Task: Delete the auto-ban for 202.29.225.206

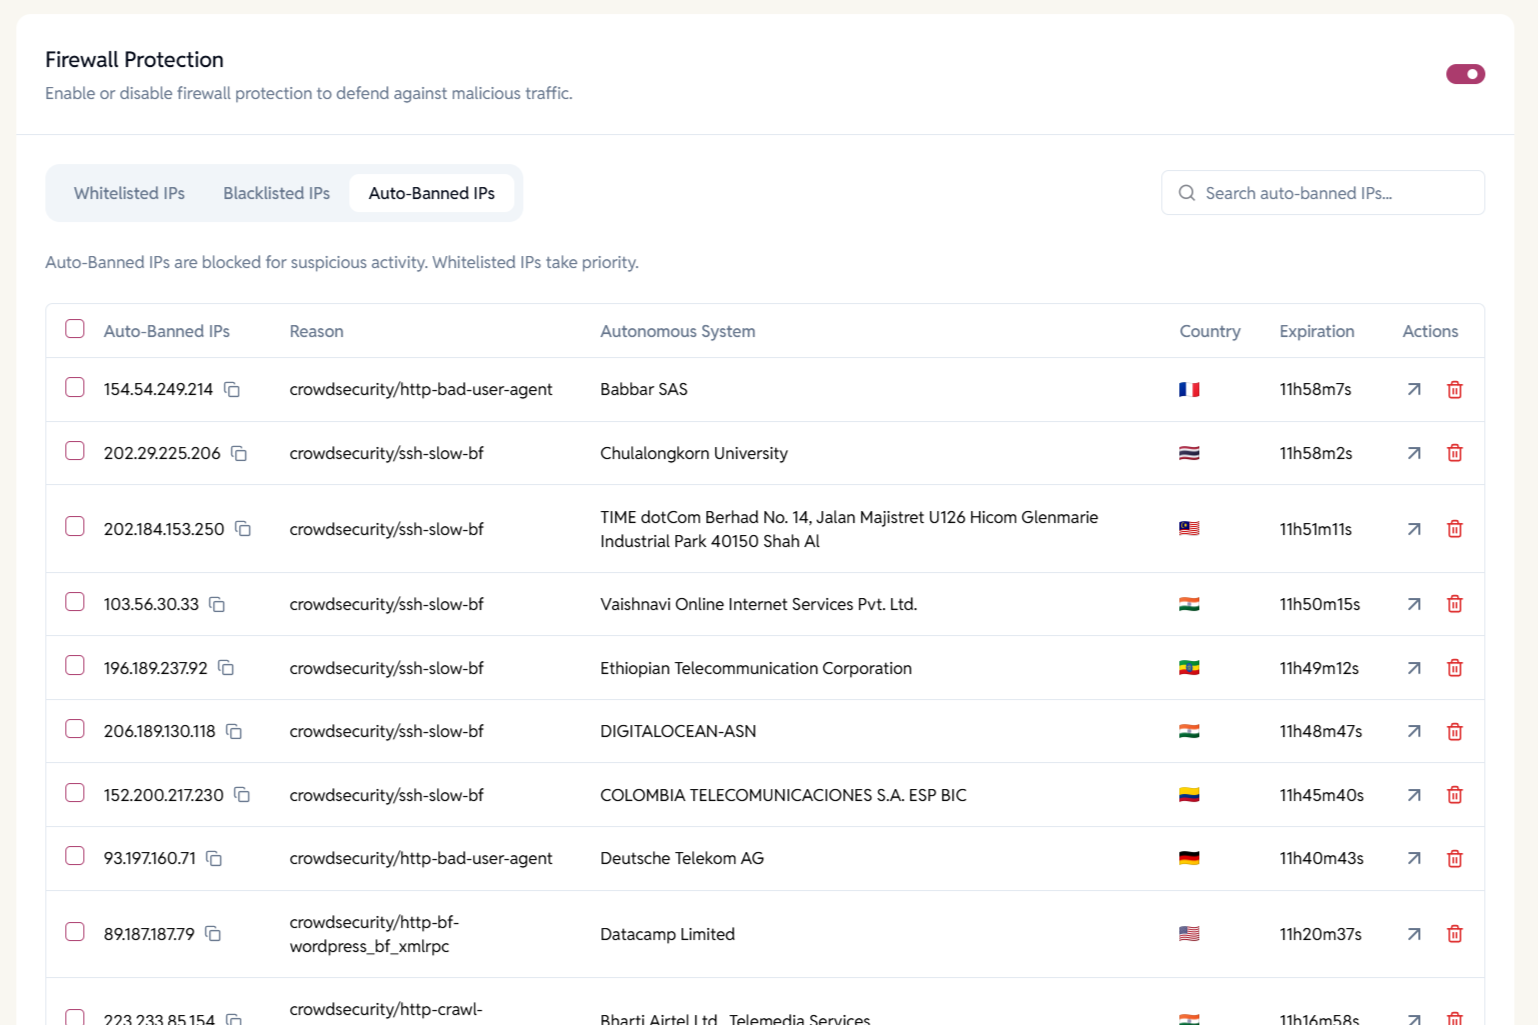Action: click(1454, 453)
